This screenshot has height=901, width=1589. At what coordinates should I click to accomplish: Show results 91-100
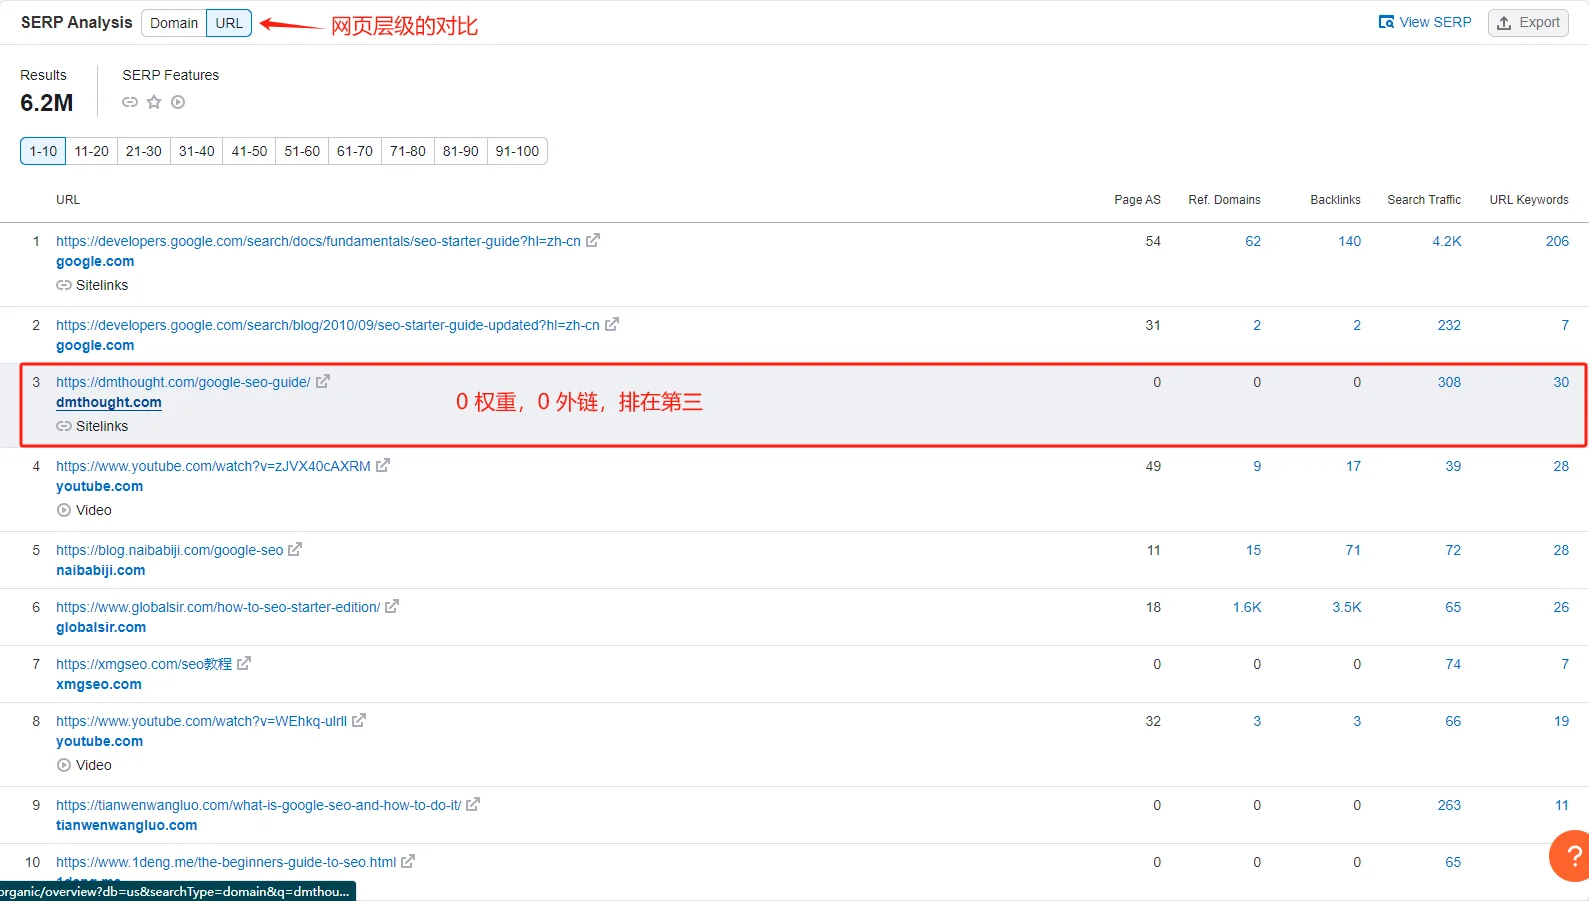[x=517, y=151]
